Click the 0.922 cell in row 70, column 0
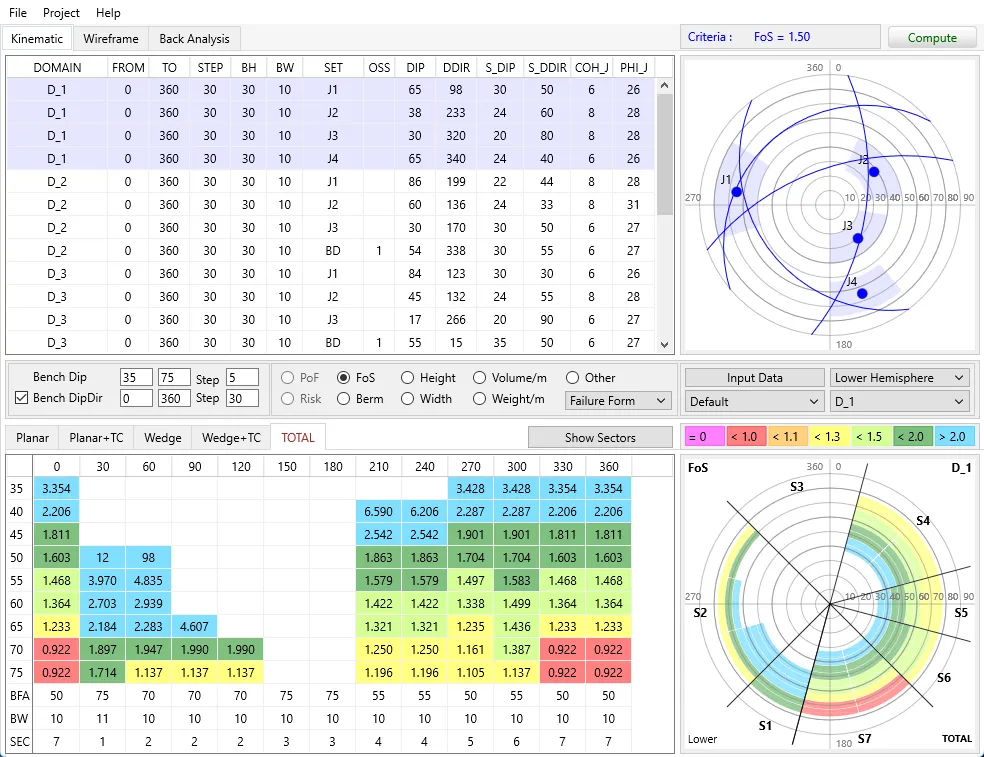This screenshot has width=984, height=757. (56, 650)
